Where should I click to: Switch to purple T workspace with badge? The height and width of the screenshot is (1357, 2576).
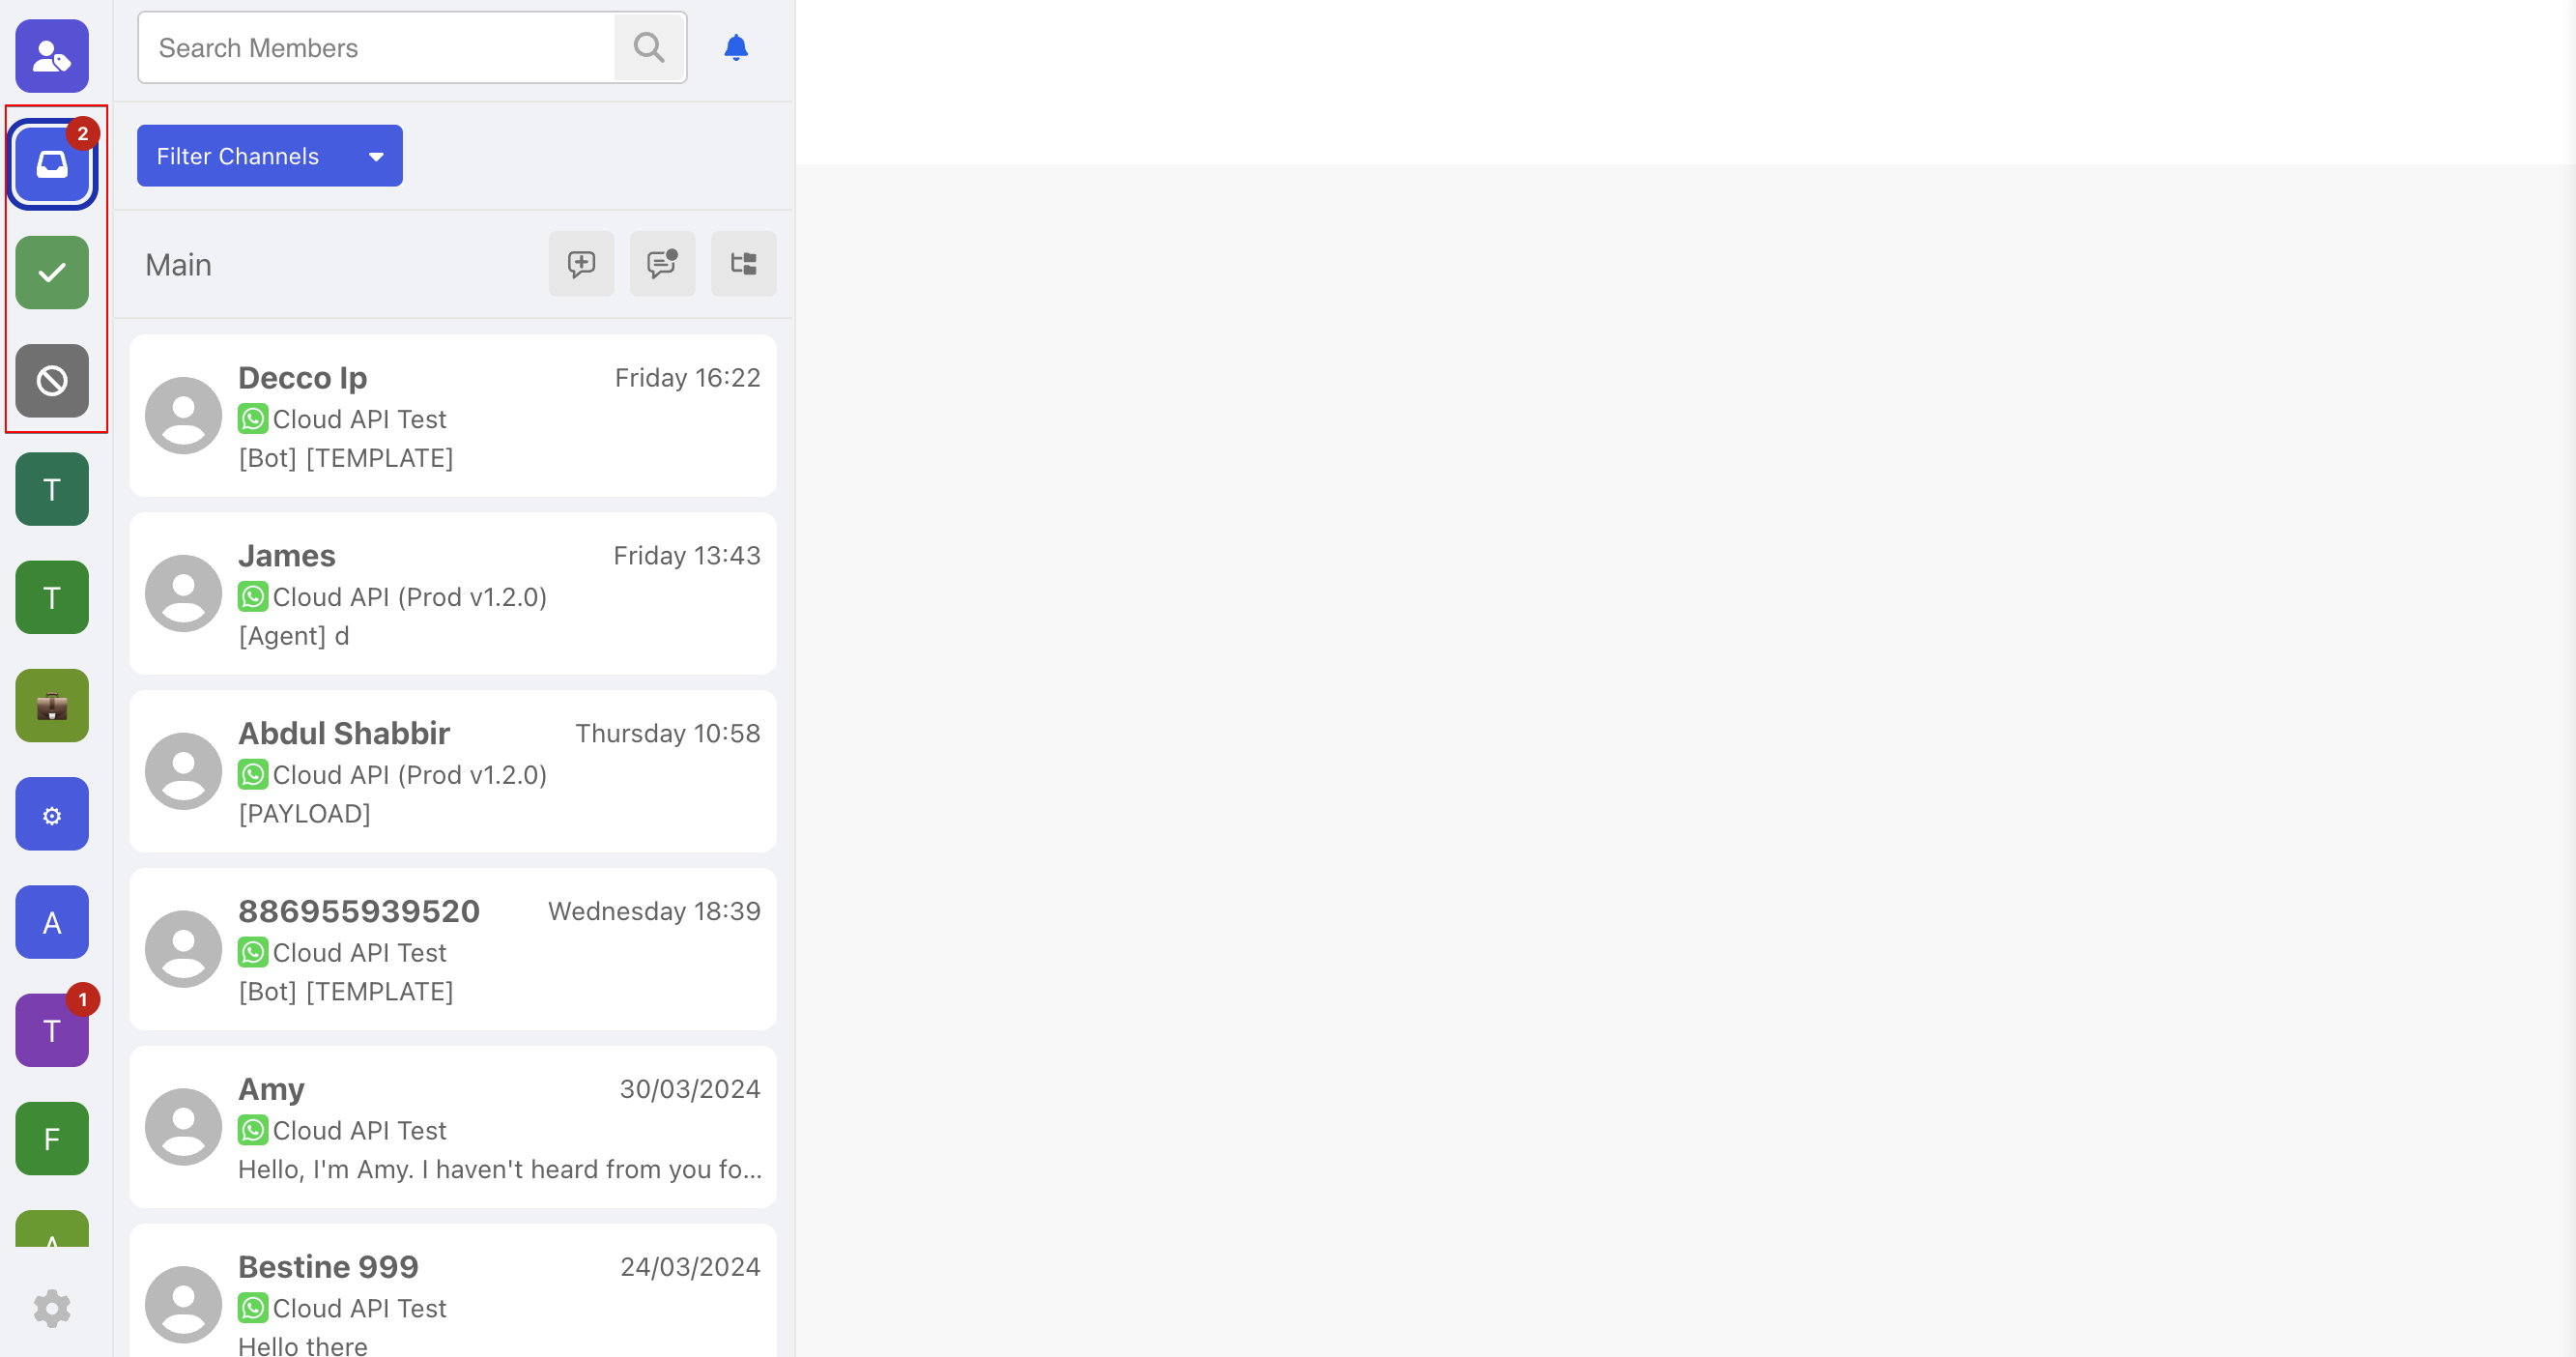[52, 1030]
